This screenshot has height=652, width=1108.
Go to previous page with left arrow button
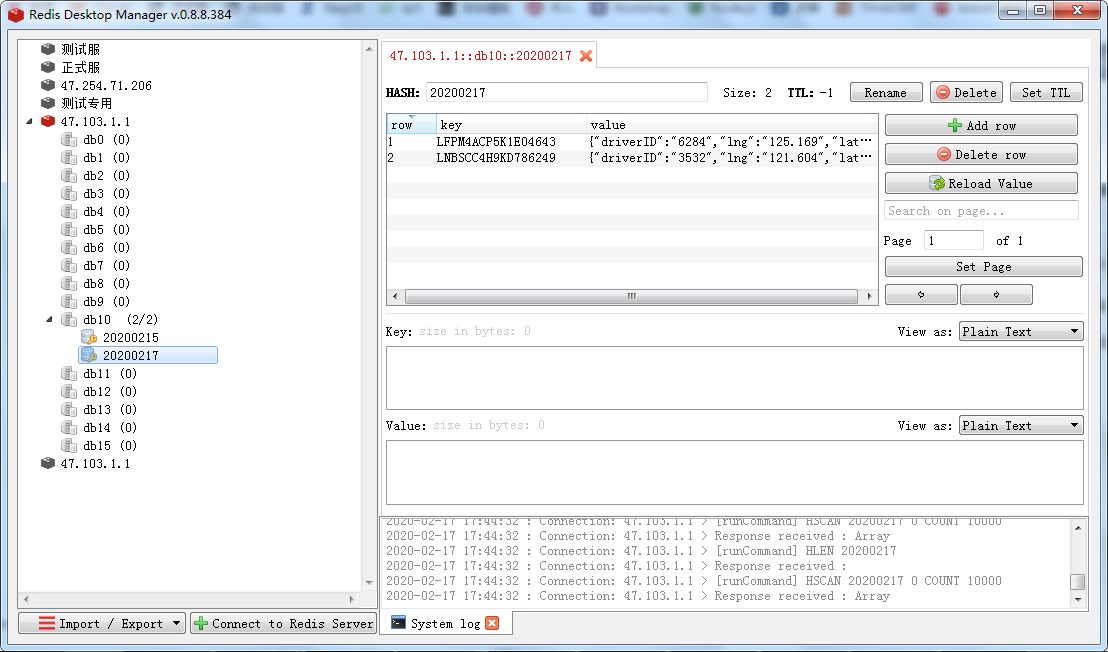pyautogui.click(x=921, y=295)
